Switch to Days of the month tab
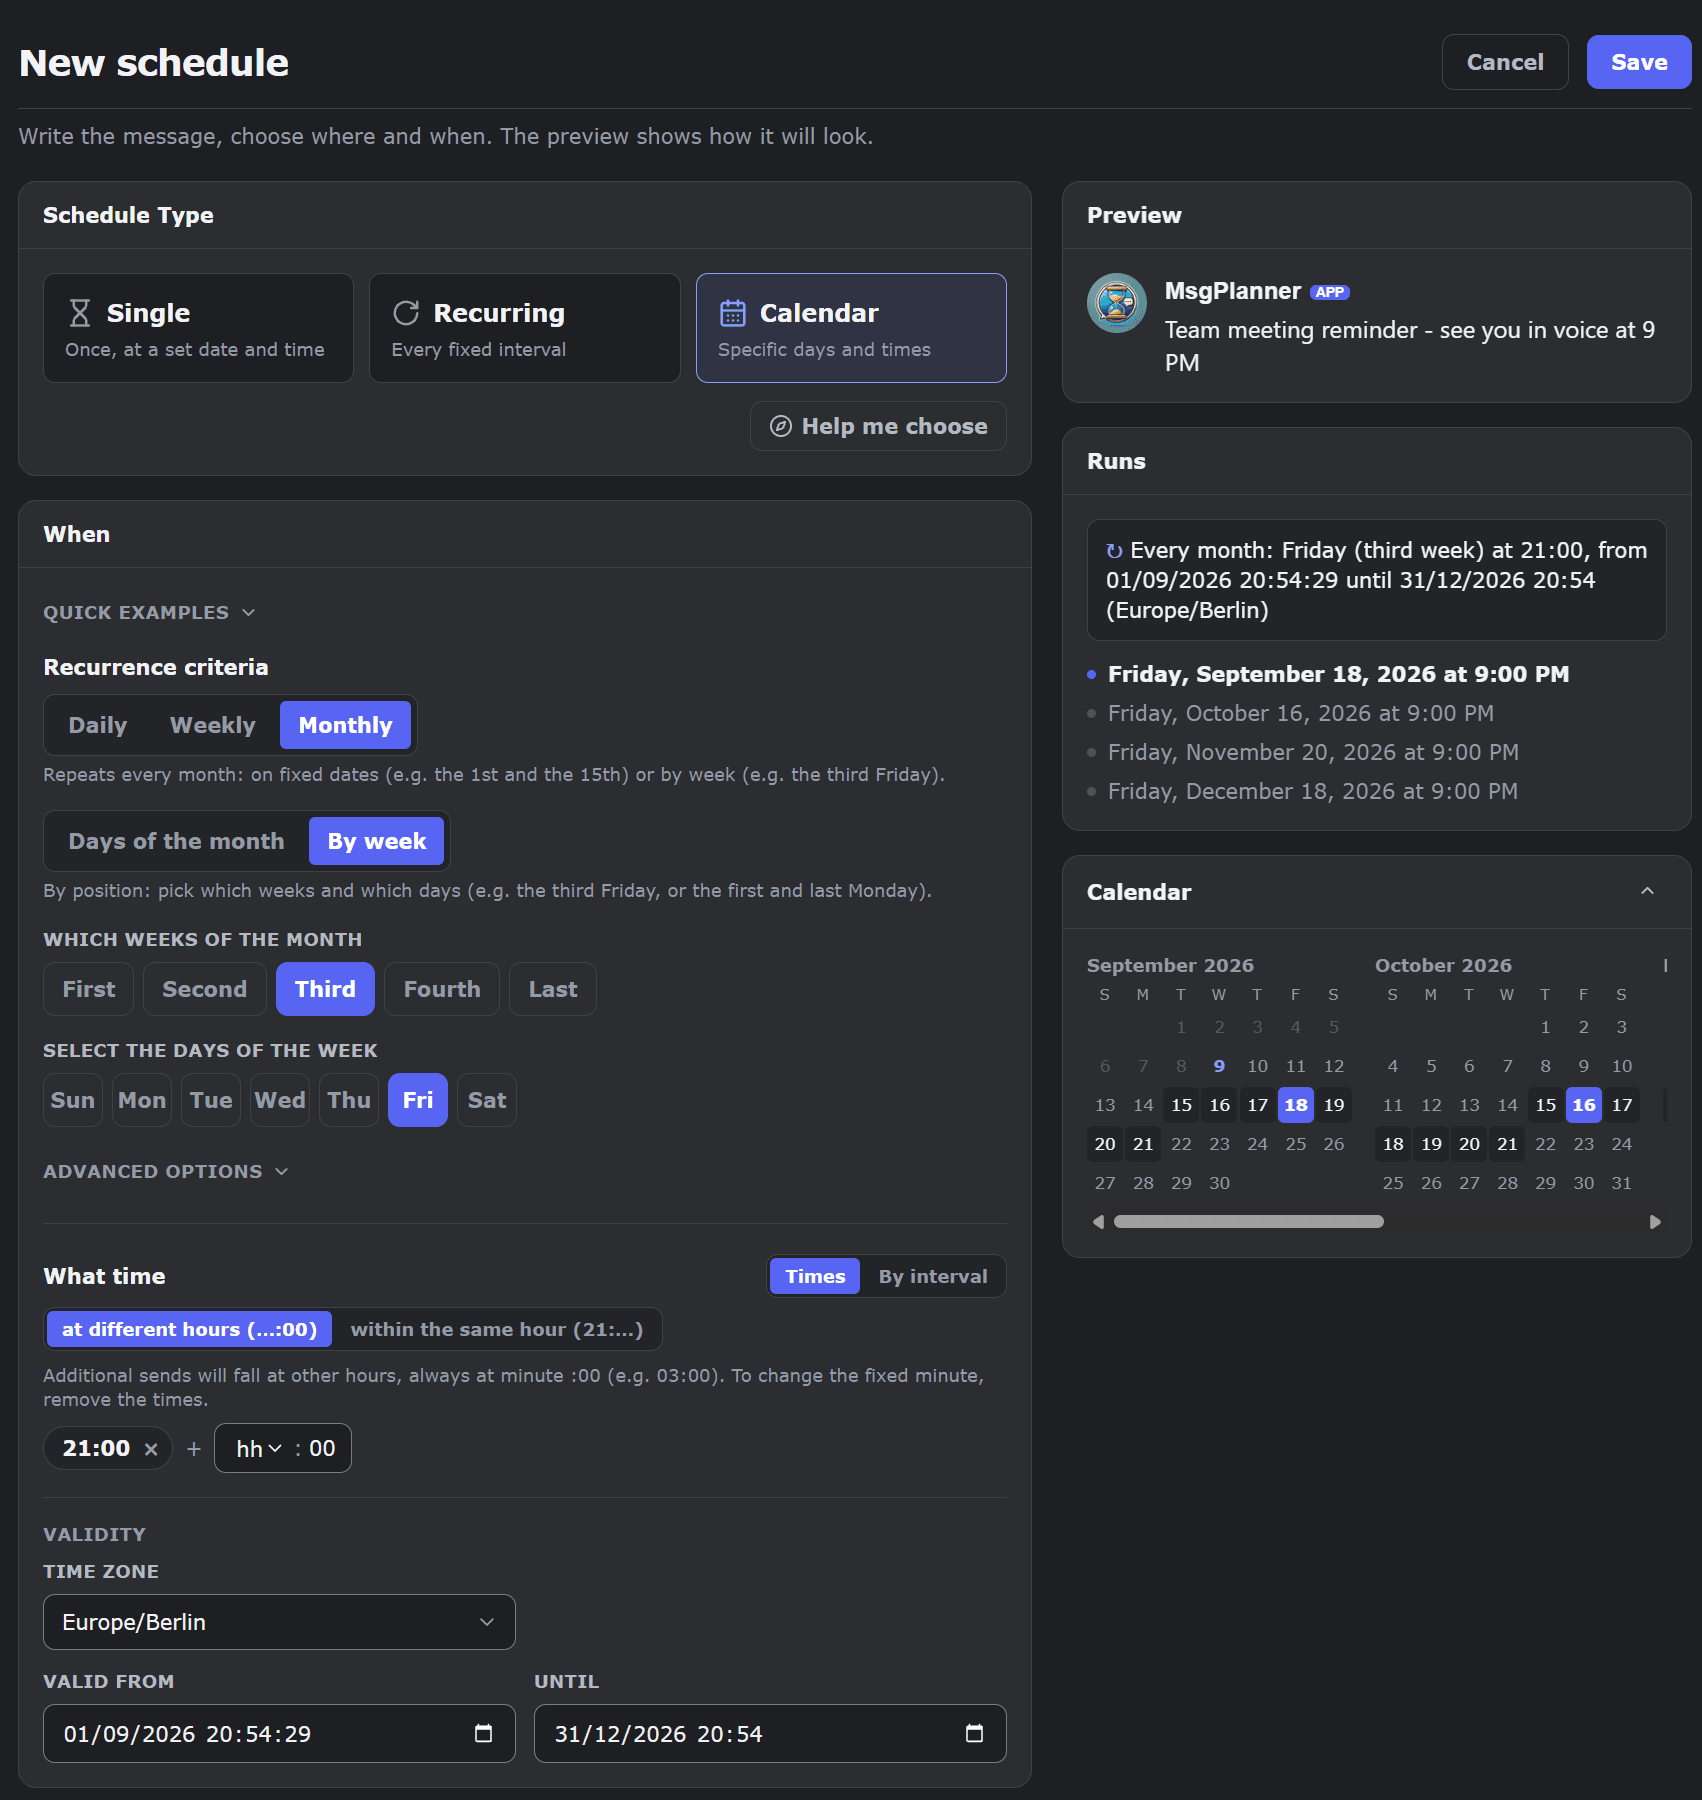The height and width of the screenshot is (1800, 1702). click(x=176, y=841)
